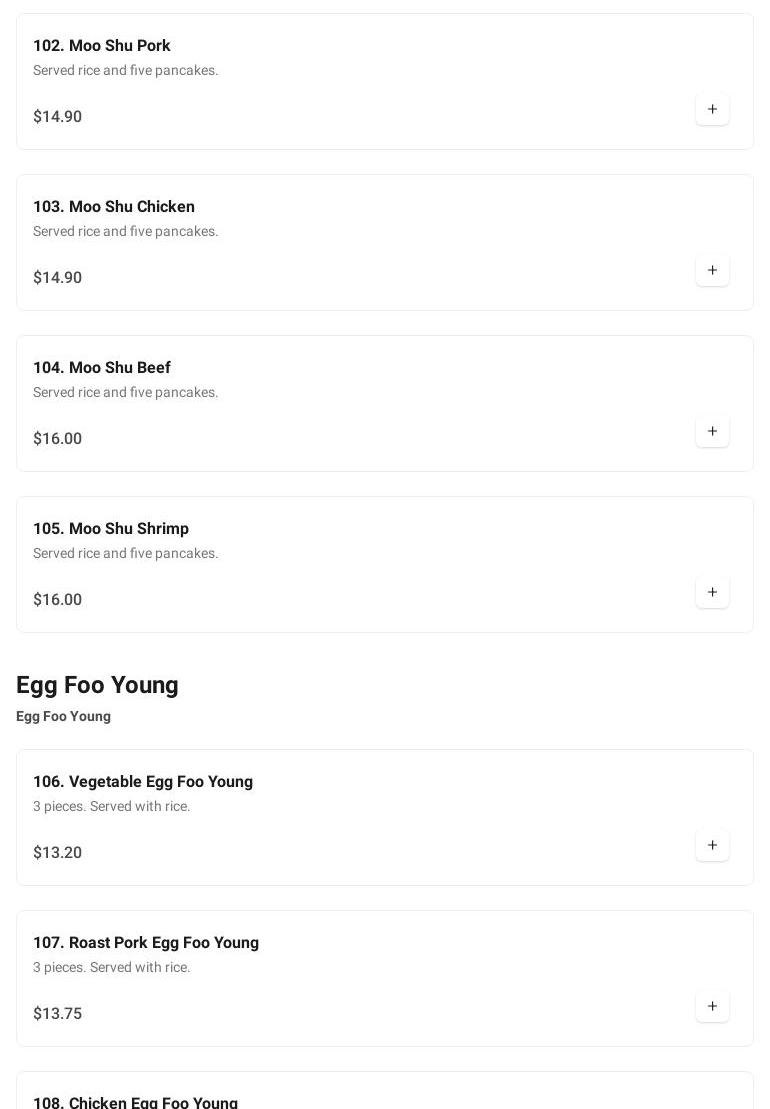Open 106. Vegetable Egg Foo Young details

143,782
